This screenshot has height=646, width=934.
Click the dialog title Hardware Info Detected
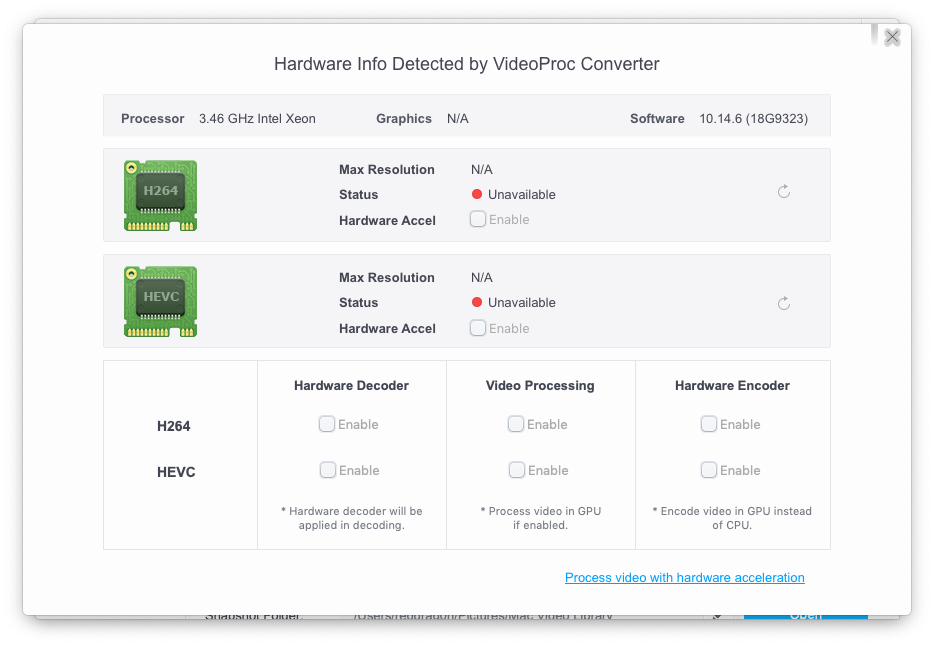(x=466, y=64)
